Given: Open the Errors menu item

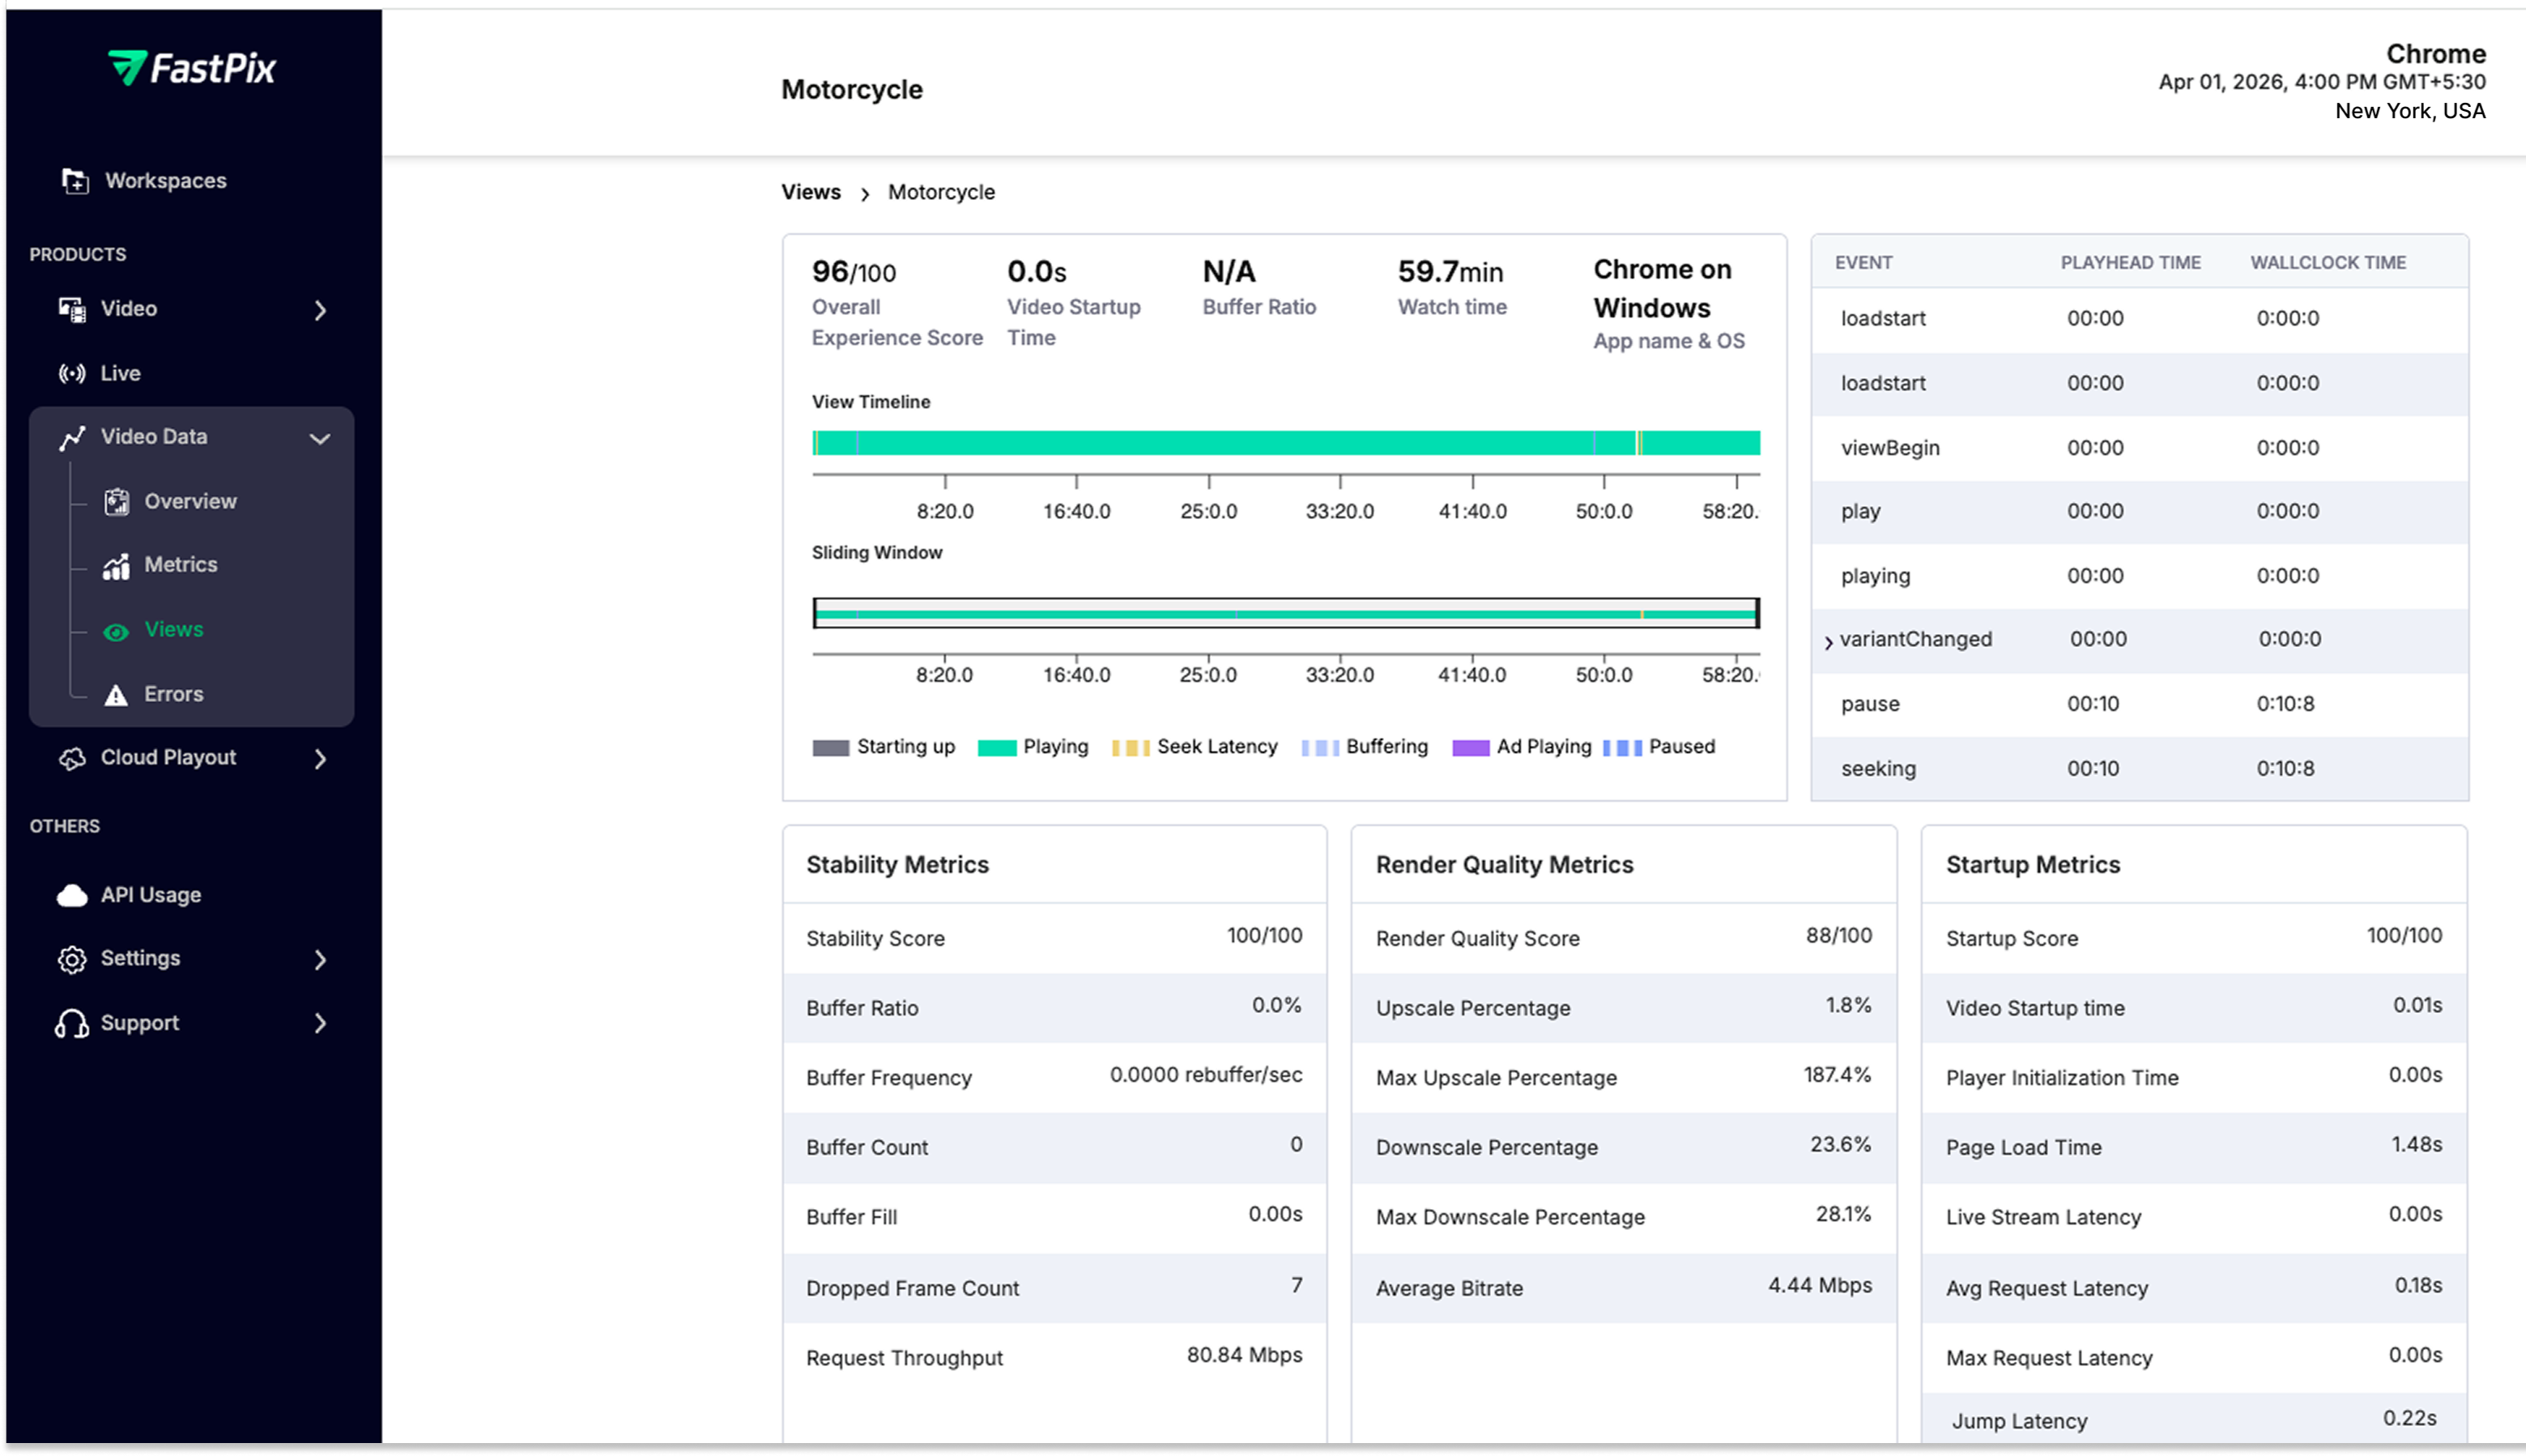Looking at the screenshot, I should coord(173,694).
